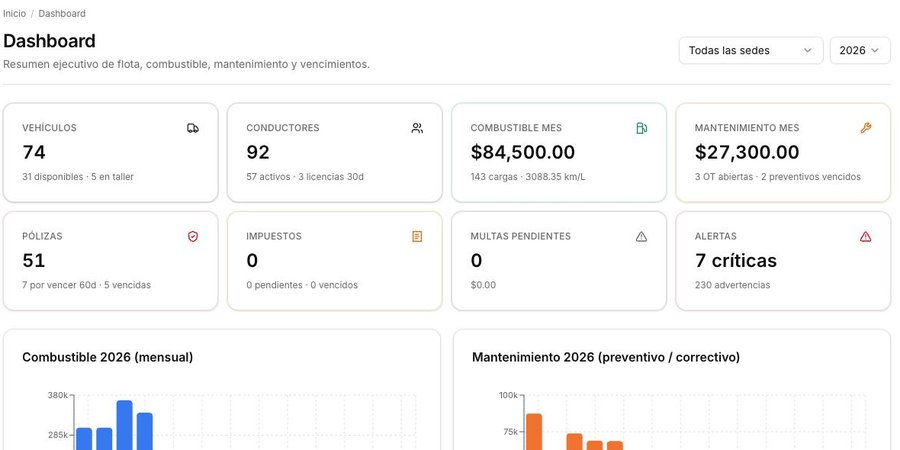Screen dimensions: 900x450
Task: Click the wrench icon in Mantenimiento Mes
Action: pos(866,128)
